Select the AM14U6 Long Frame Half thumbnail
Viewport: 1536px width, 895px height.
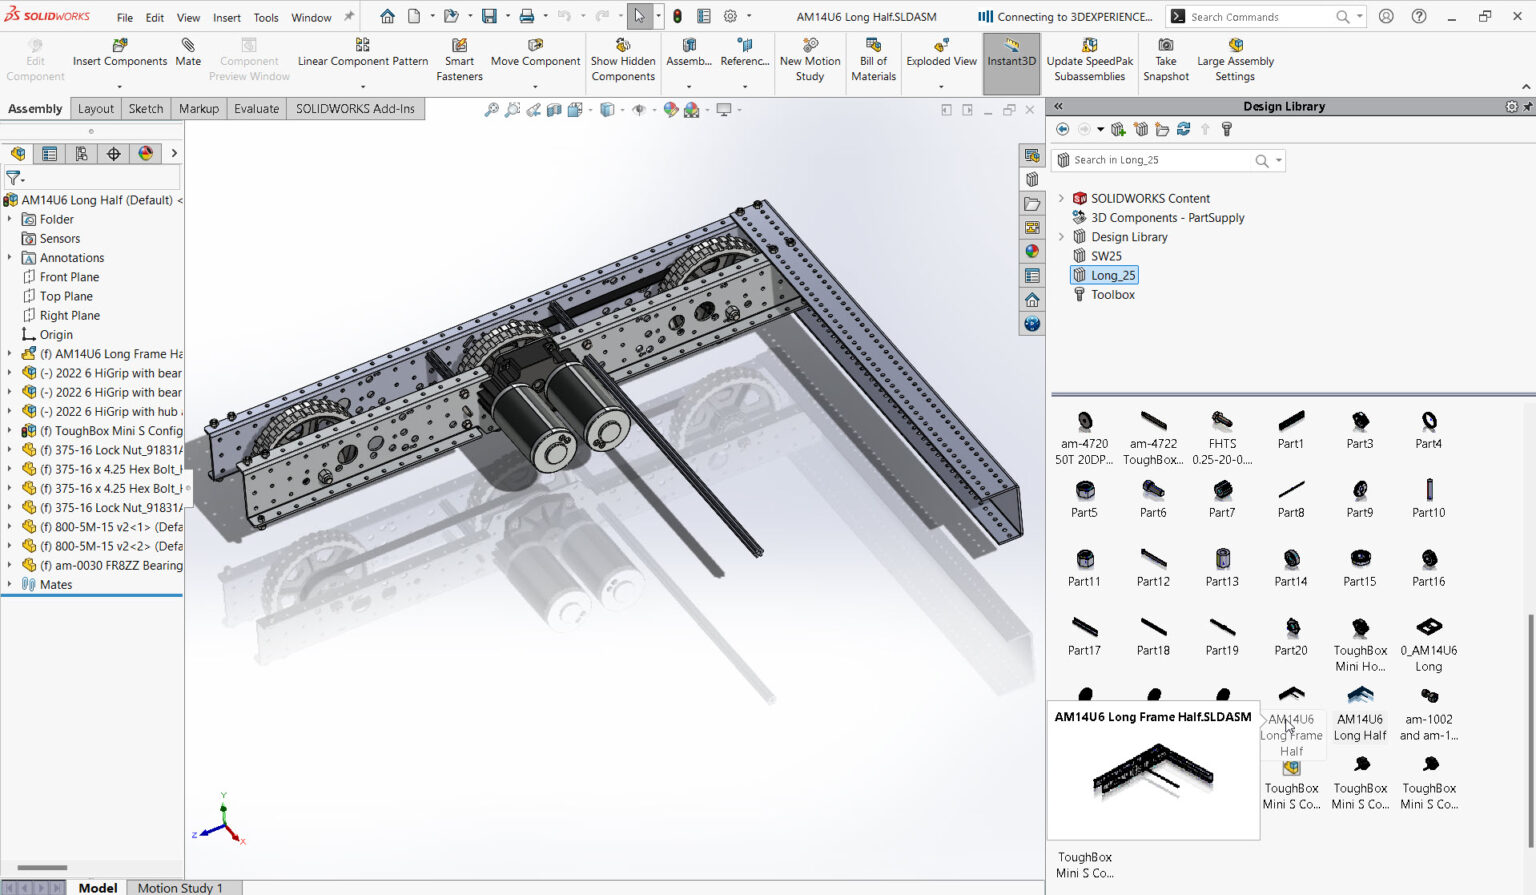point(1290,712)
